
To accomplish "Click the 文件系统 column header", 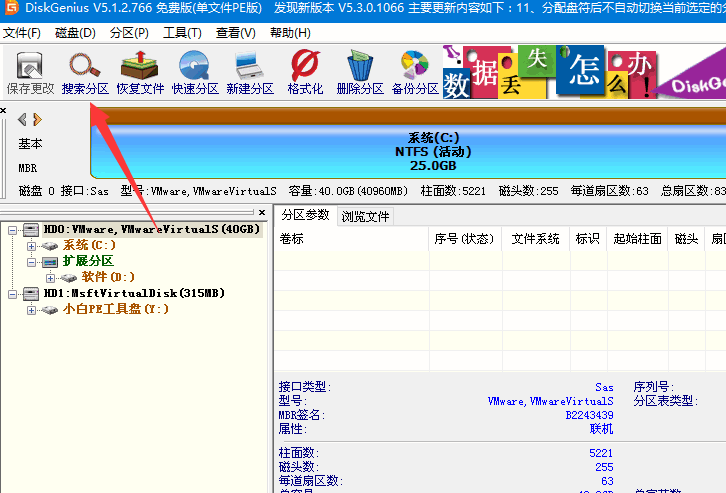I will [x=535, y=239].
